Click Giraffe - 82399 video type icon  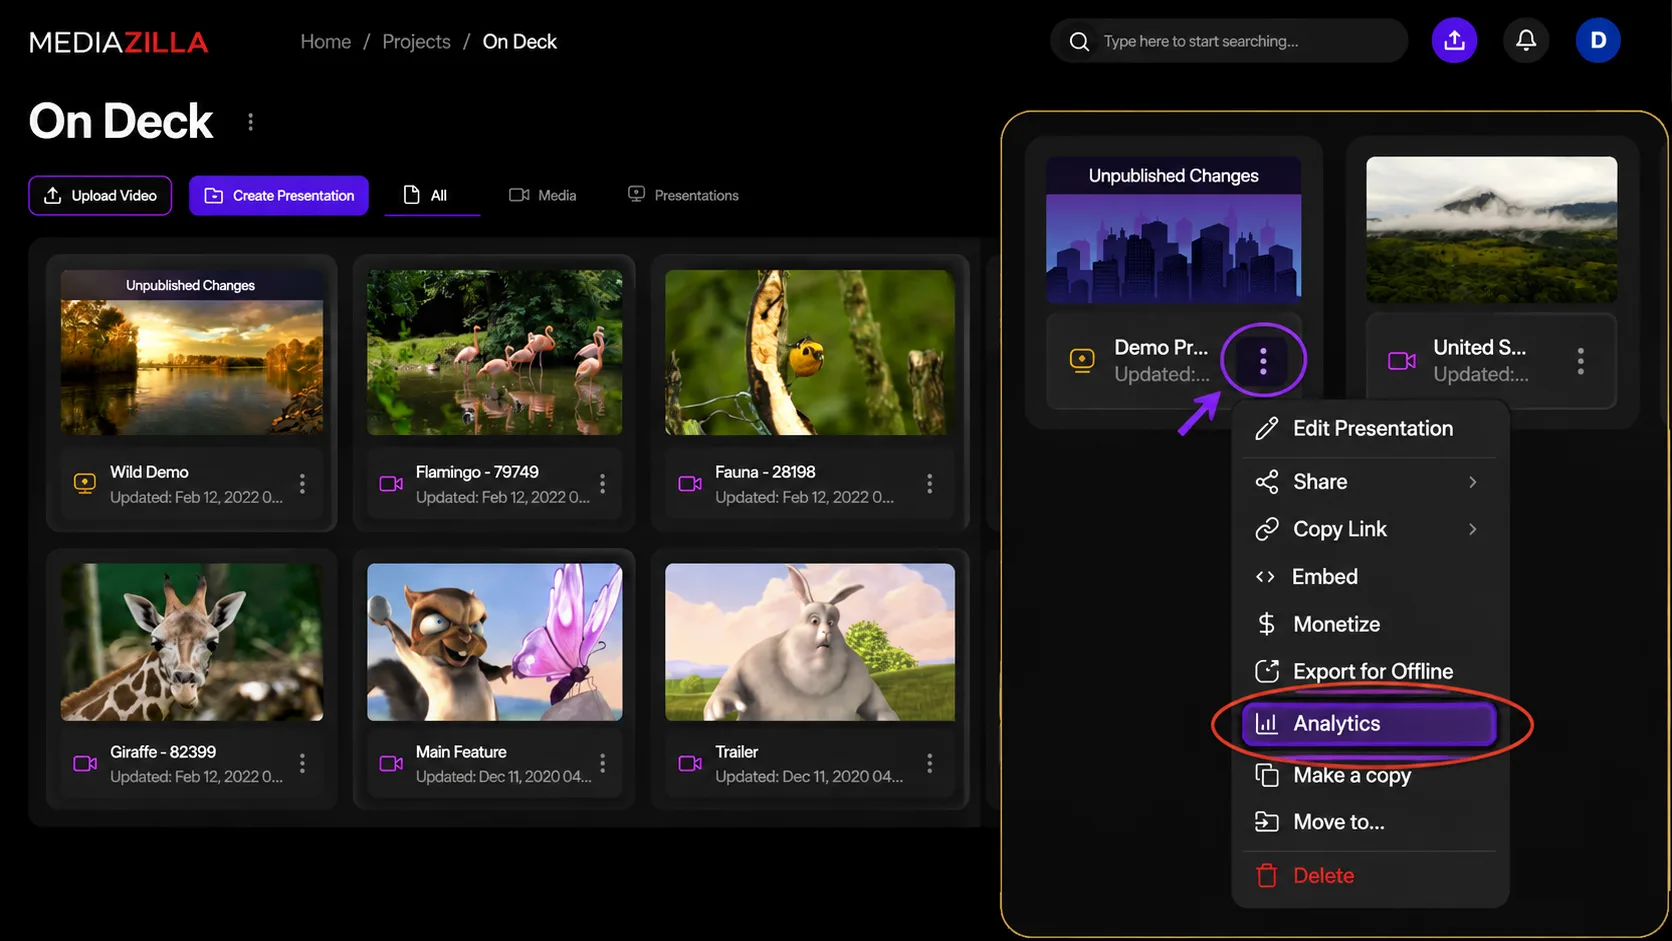85,764
